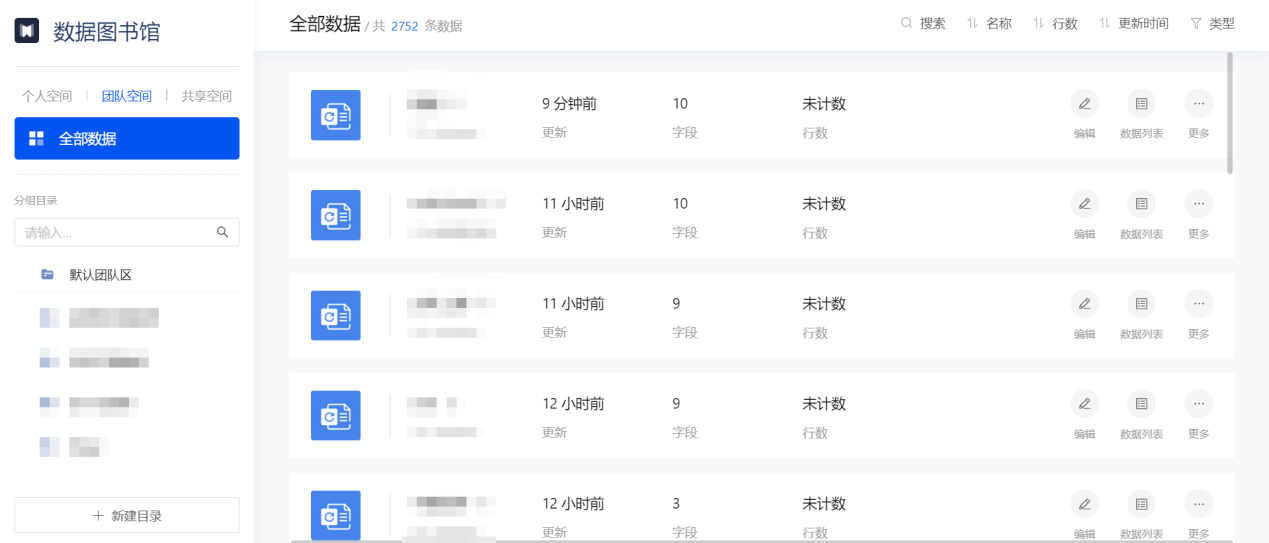Sort data by 名称
The height and width of the screenshot is (543, 1269).
[988, 23]
